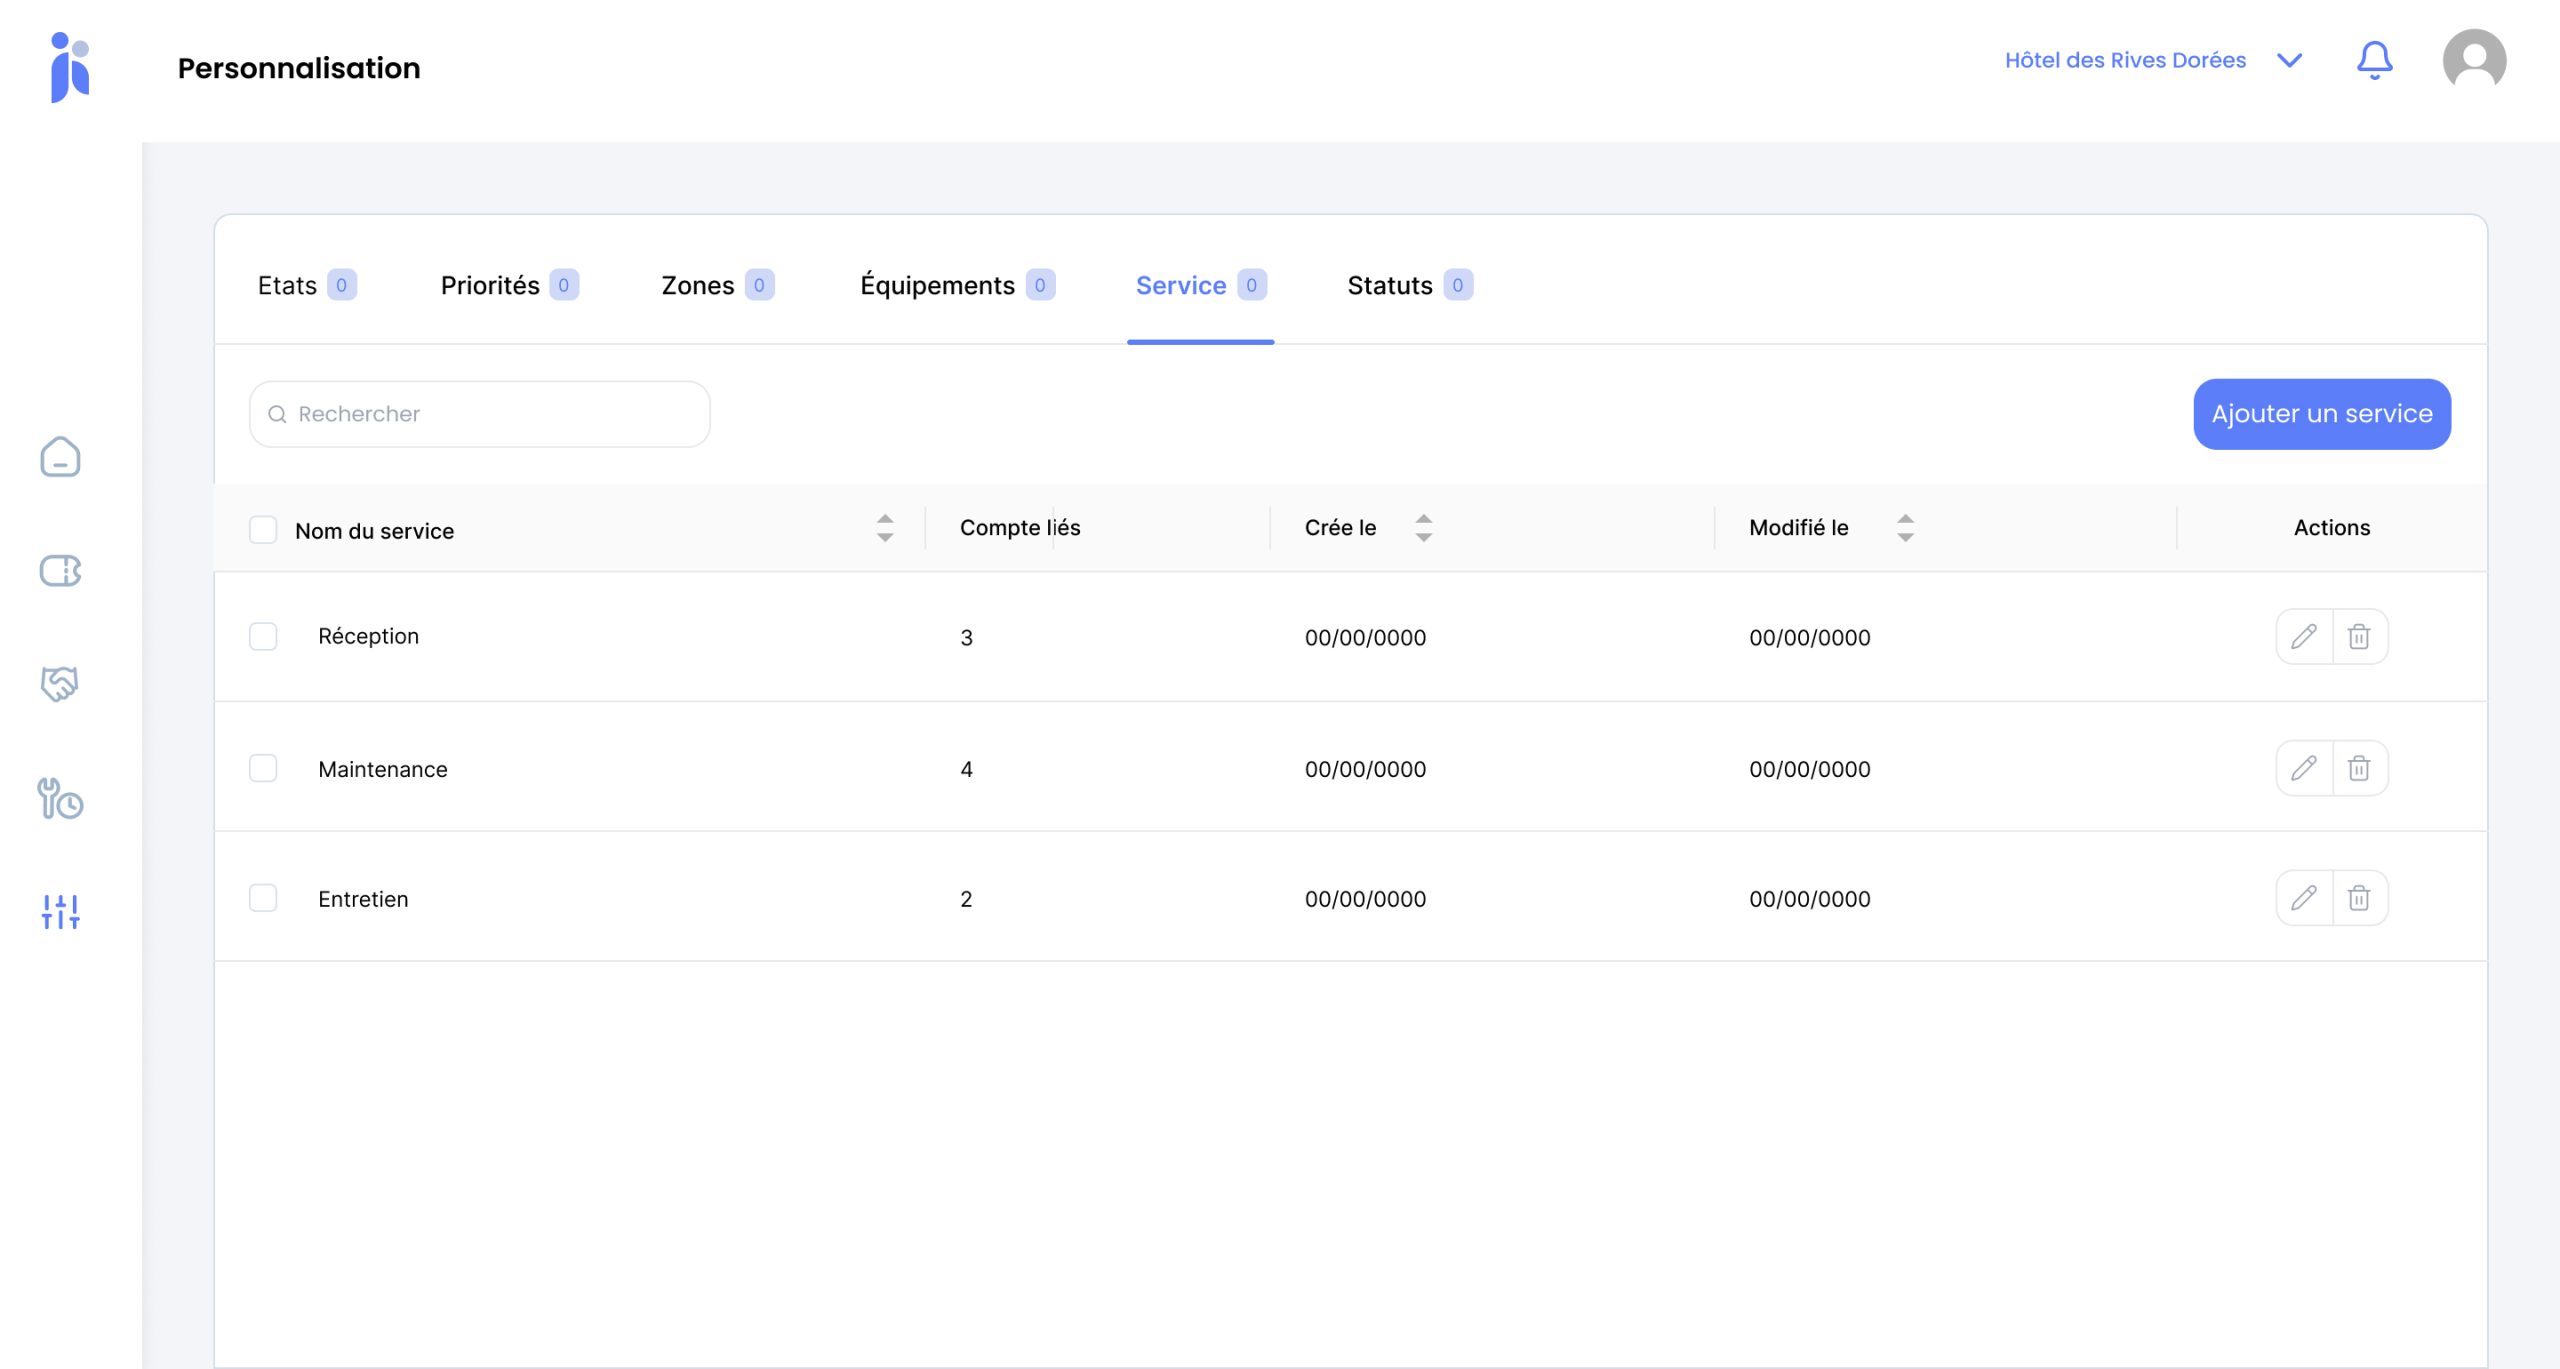Click the Rechercher search field
This screenshot has height=1369, width=2560.
(480, 414)
